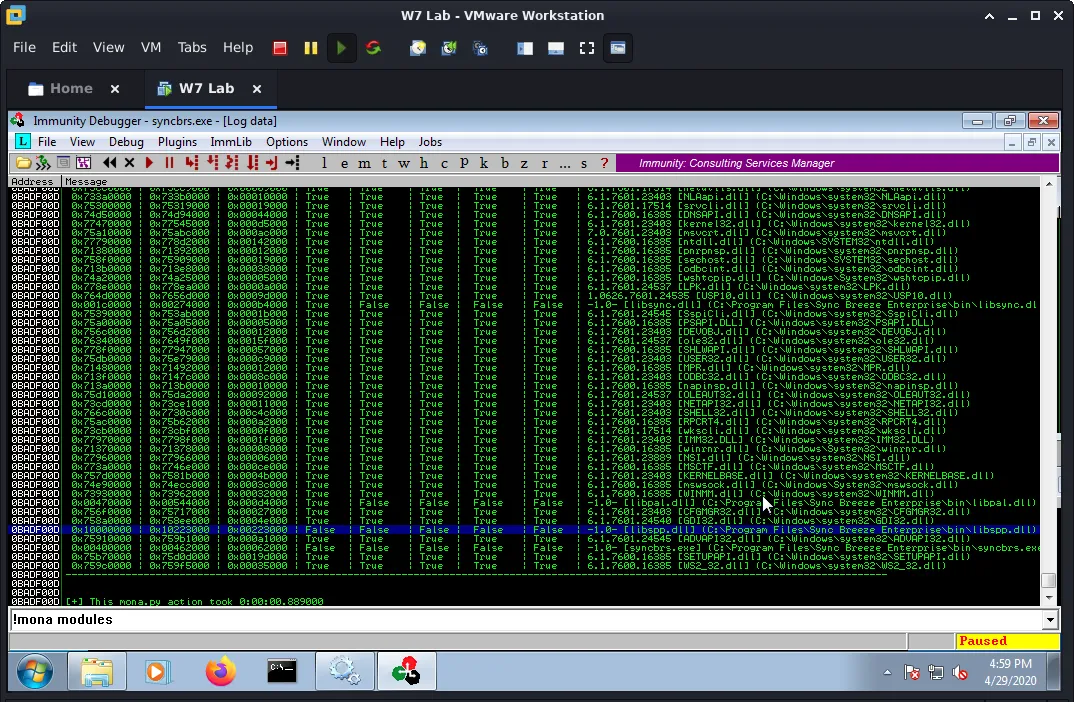Select the syncbrs.exe log row

525,548
